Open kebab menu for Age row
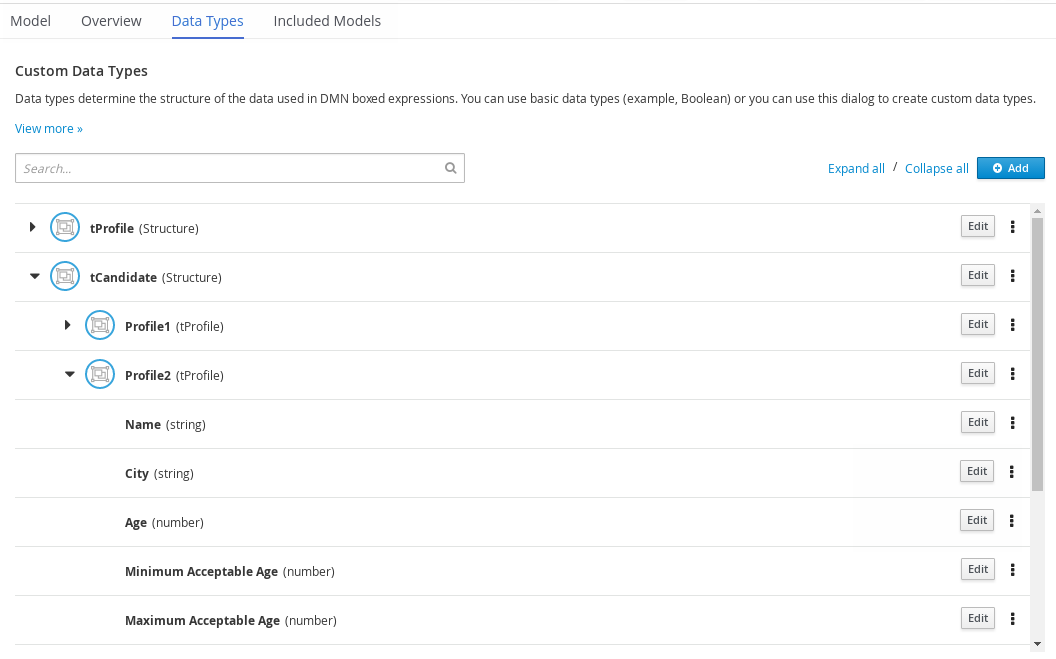The image size is (1056, 659). [1012, 521]
